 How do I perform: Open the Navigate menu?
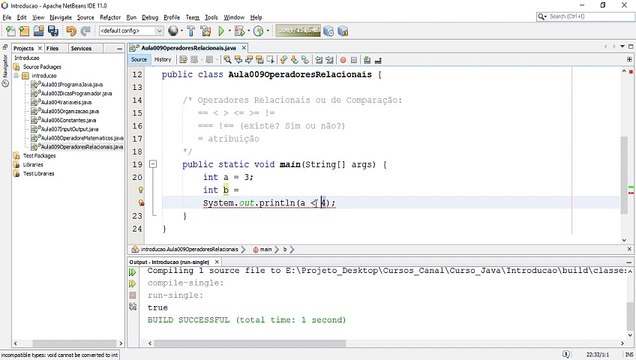pos(60,17)
